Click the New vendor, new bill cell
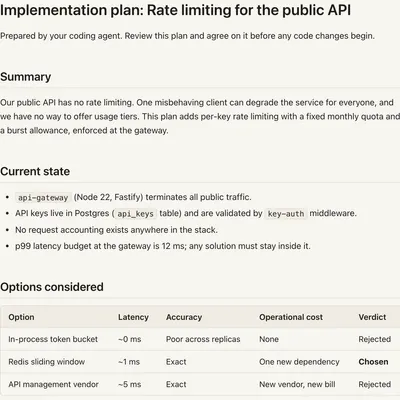 297,384
